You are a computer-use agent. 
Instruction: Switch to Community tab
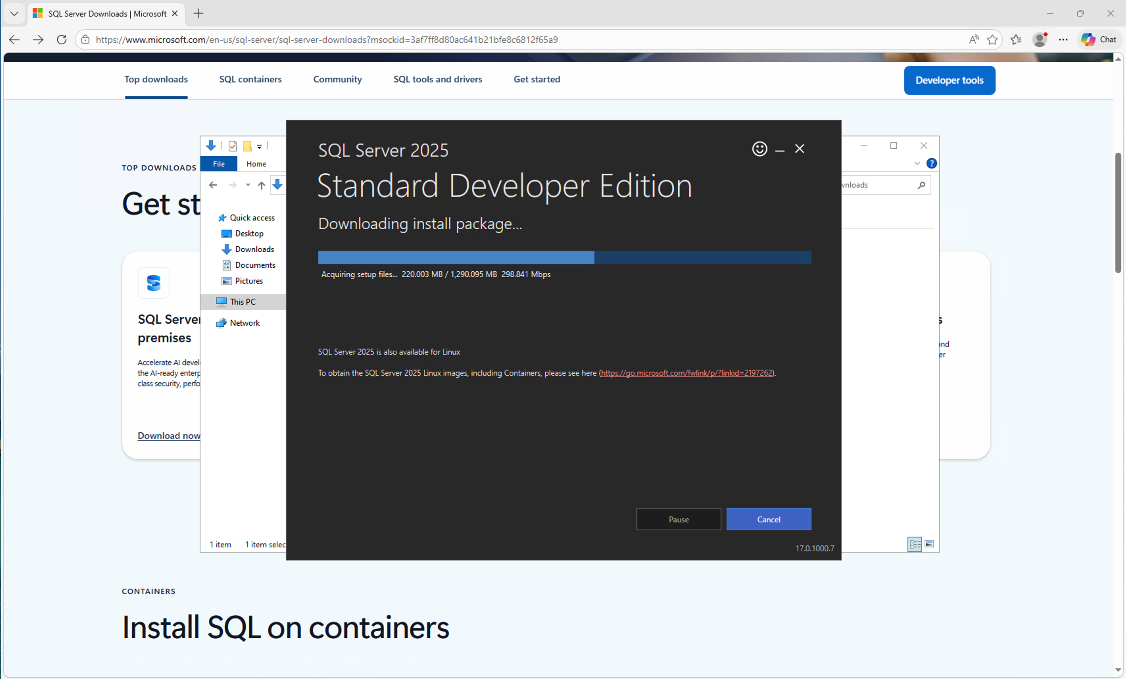pos(338,80)
